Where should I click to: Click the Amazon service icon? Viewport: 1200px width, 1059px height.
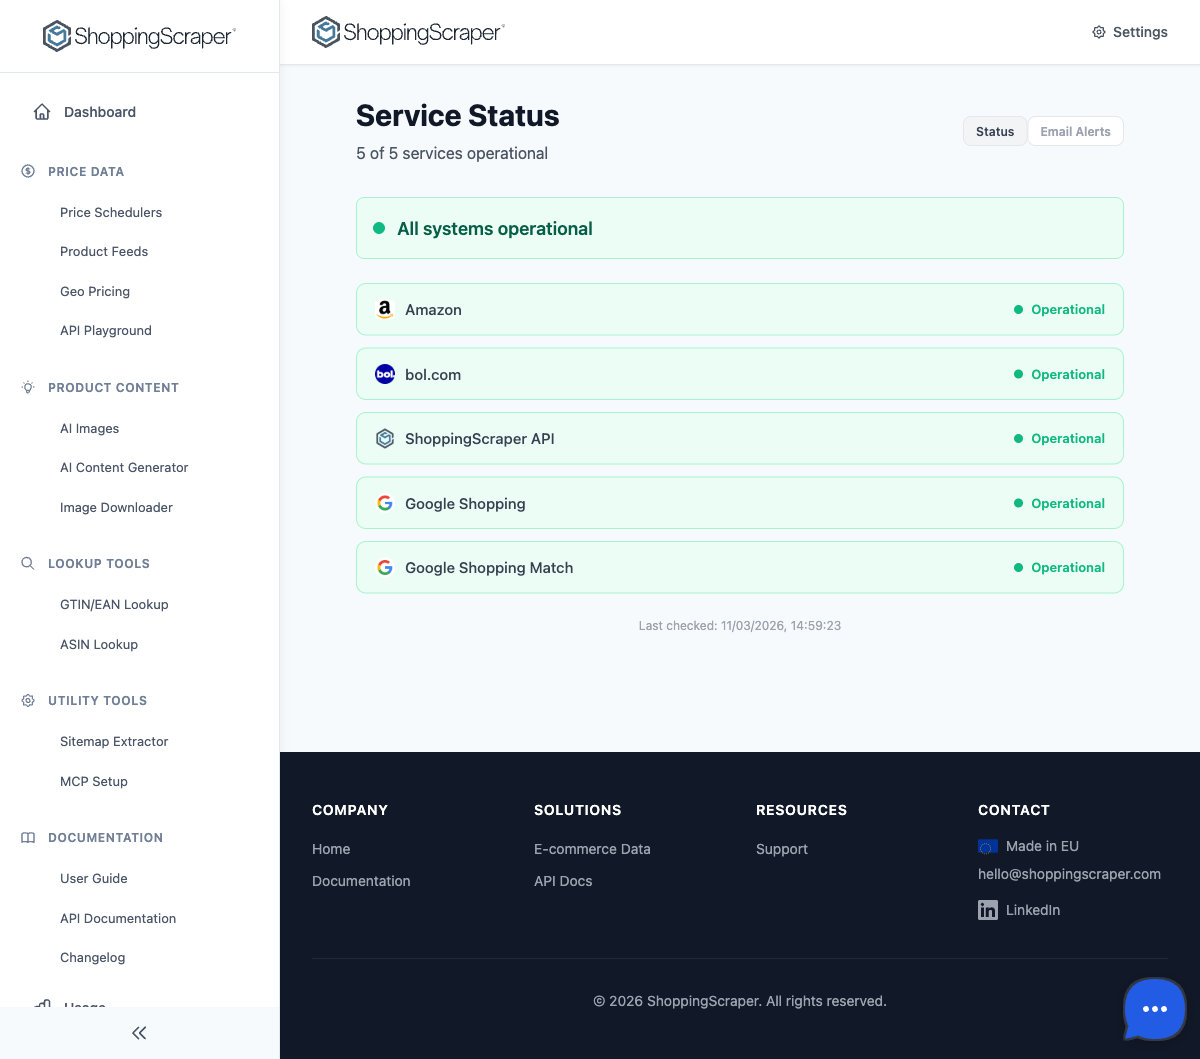pos(385,309)
